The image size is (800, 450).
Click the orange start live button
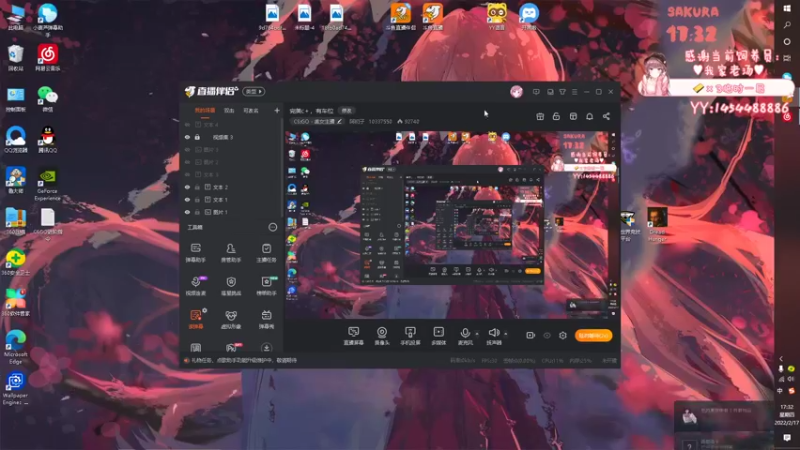pyautogui.click(x=593, y=335)
